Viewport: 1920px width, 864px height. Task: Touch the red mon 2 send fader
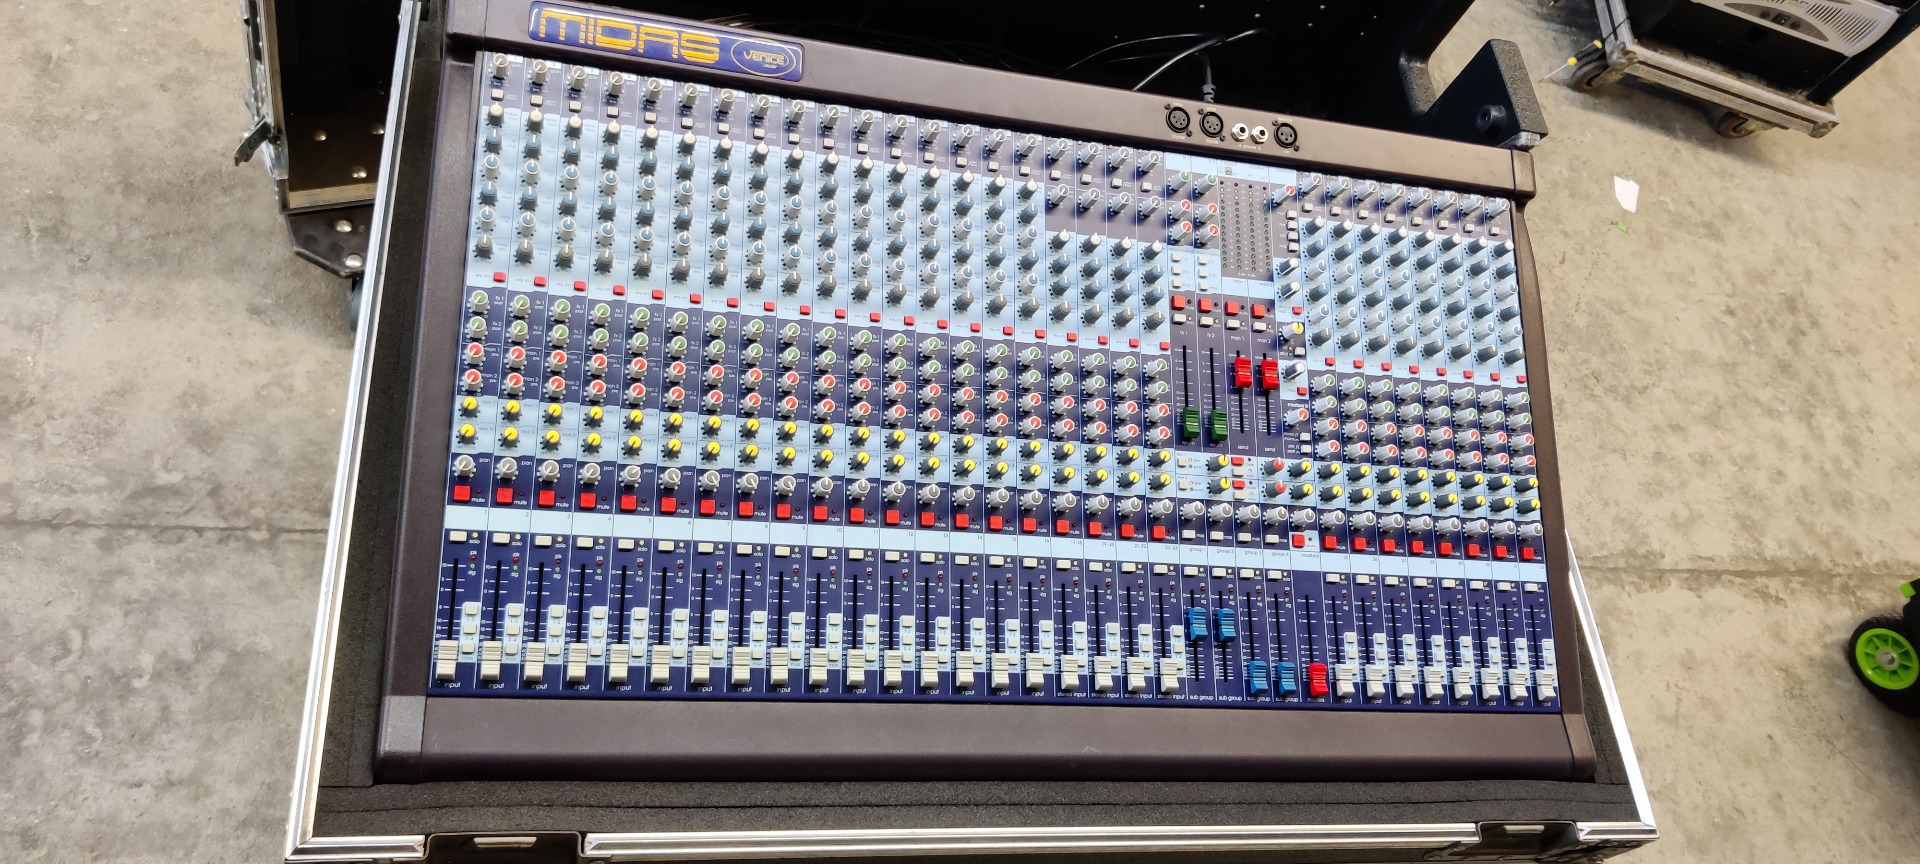click(x=1269, y=373)
